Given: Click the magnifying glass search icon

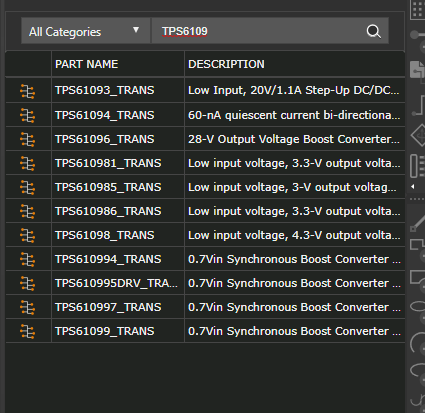Looking at the screenshot, I should pos(373,31).
